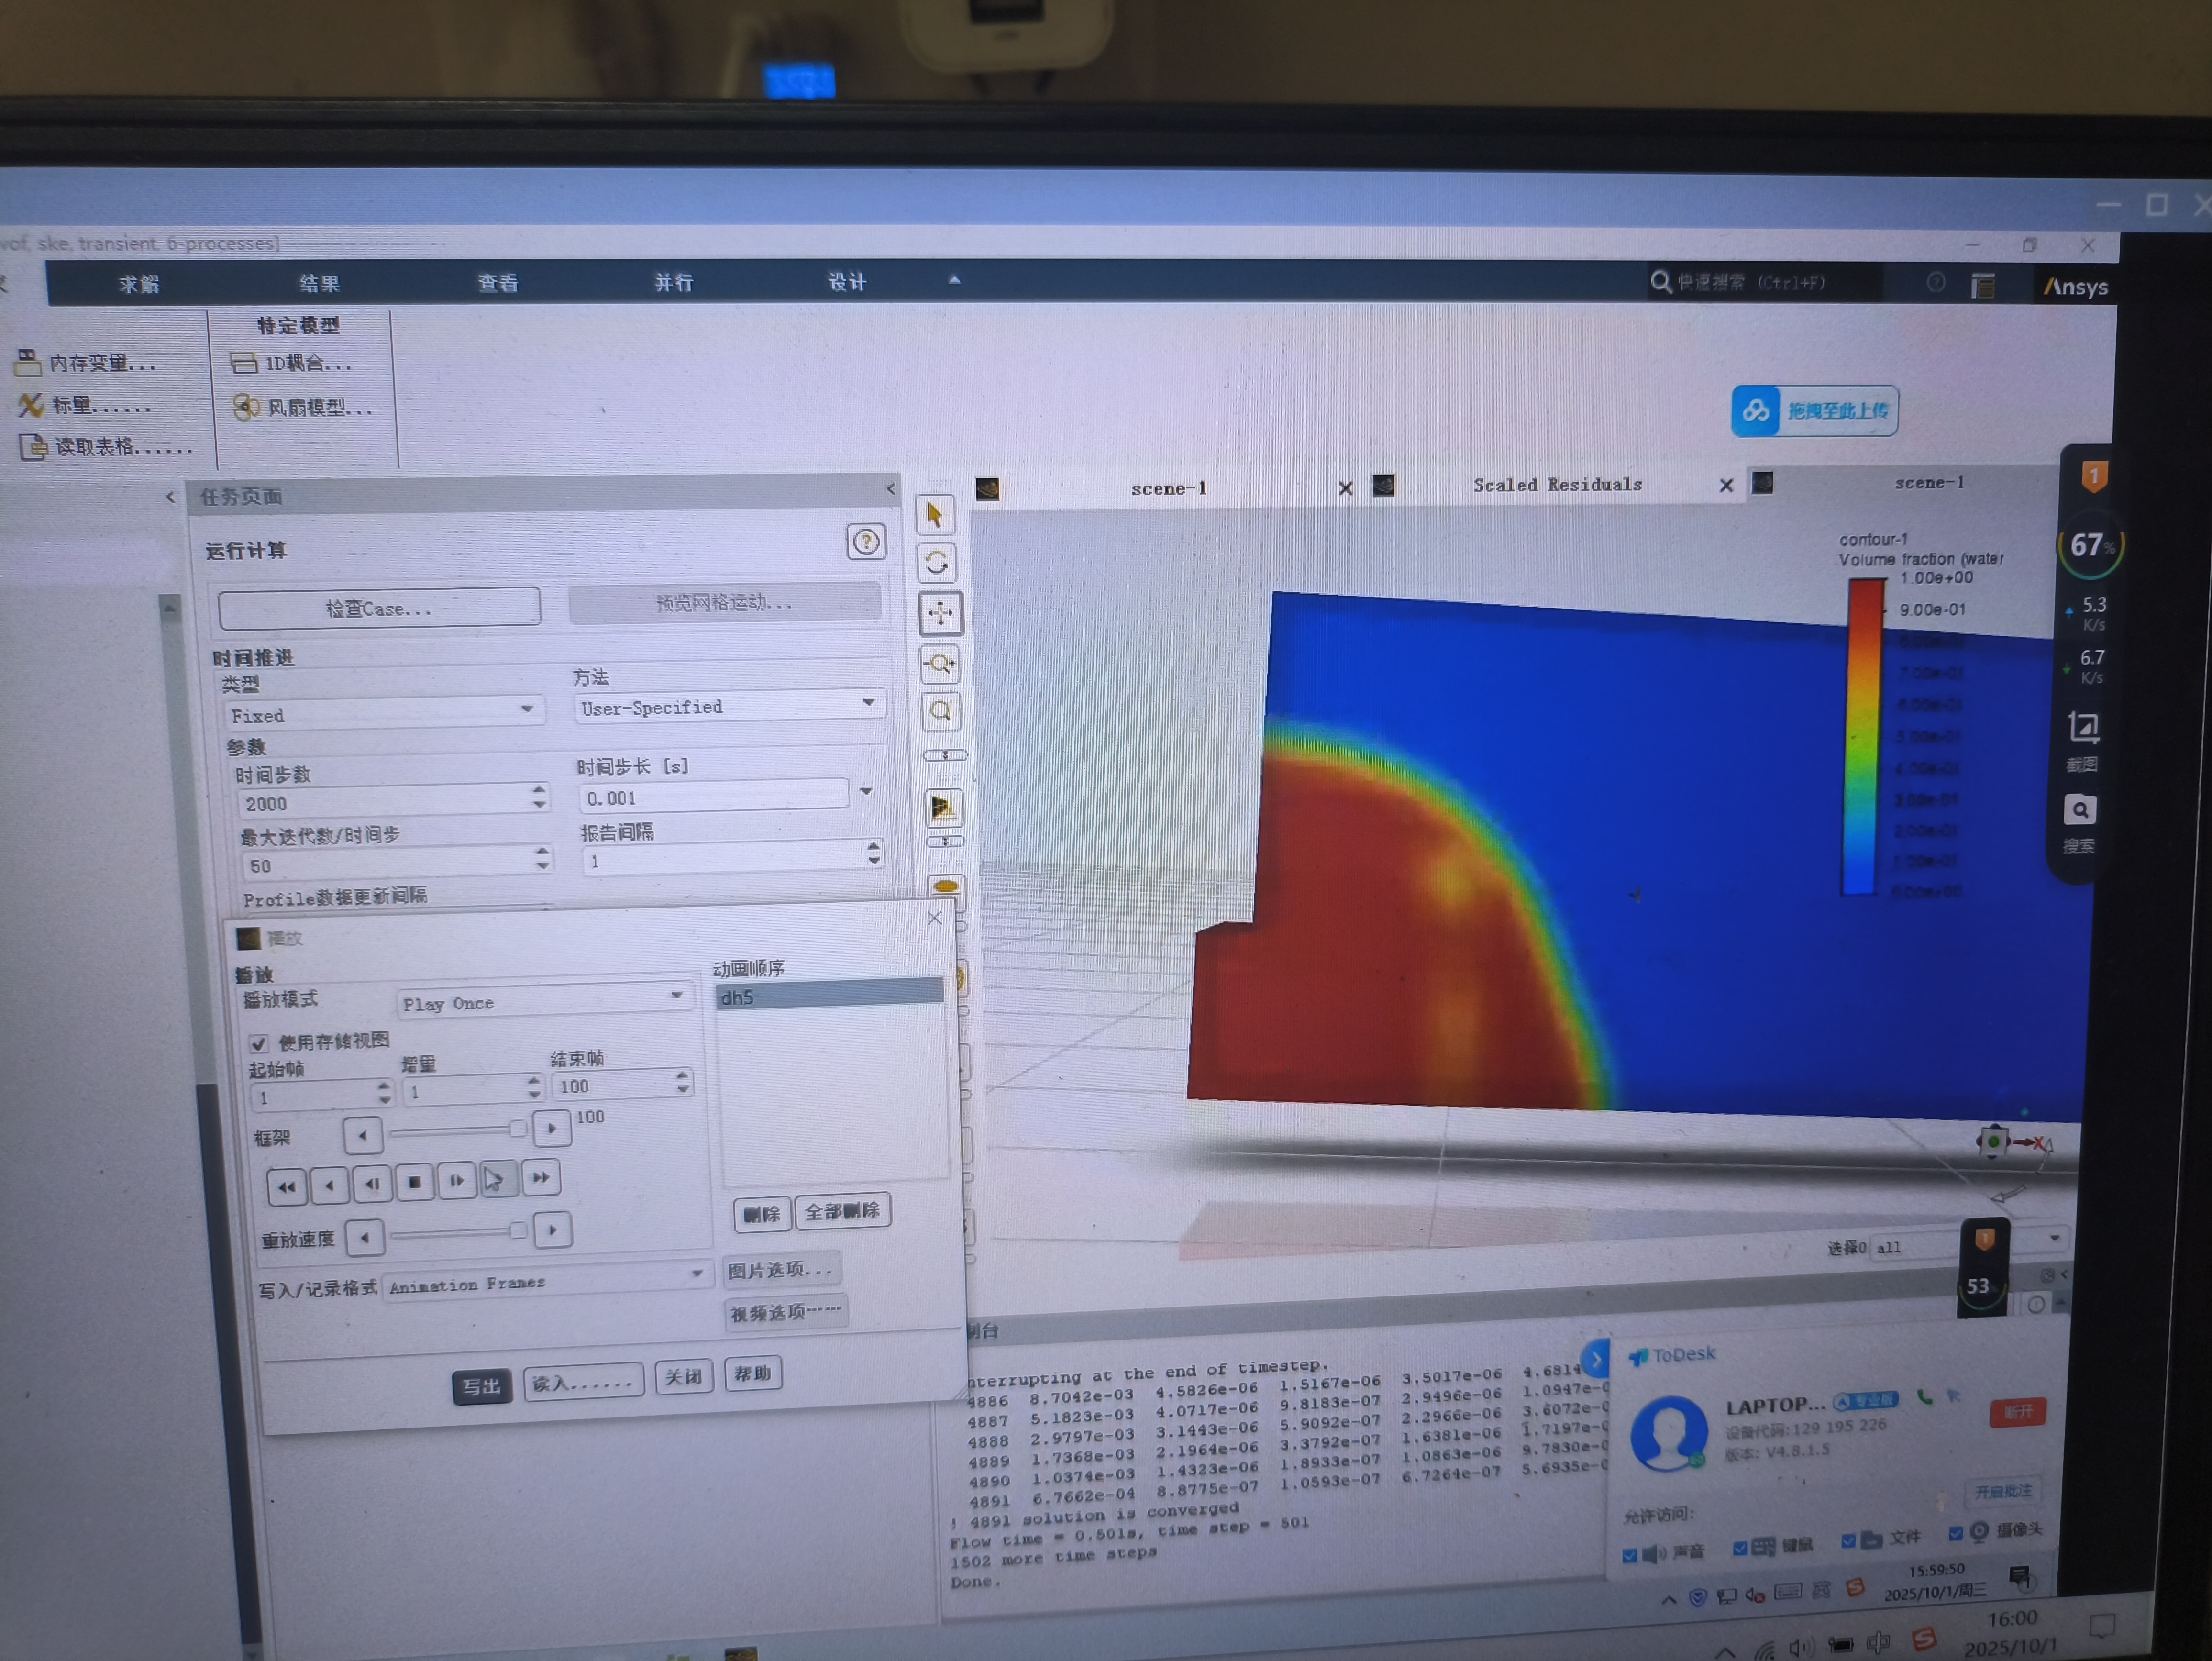Activate the rotate view tool
The height and width of the screenshot is (1661, 2212).
point(937,563)
